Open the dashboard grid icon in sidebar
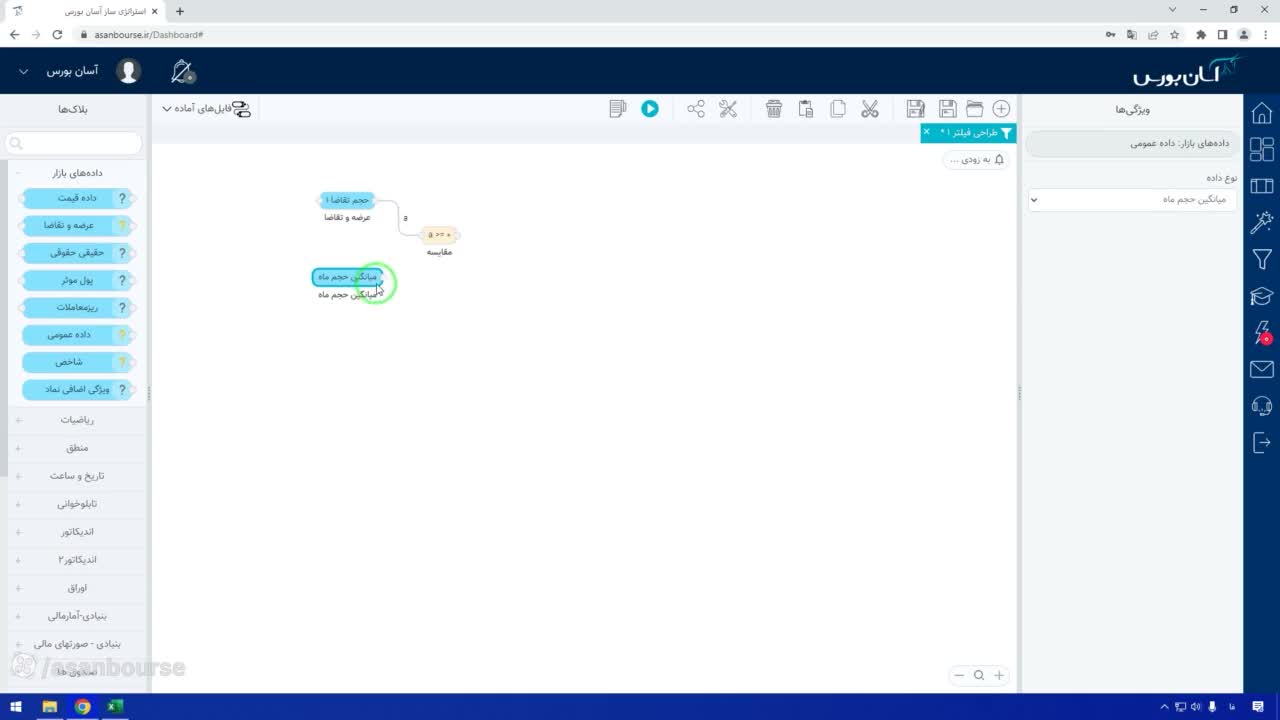 click(1262, 149)
